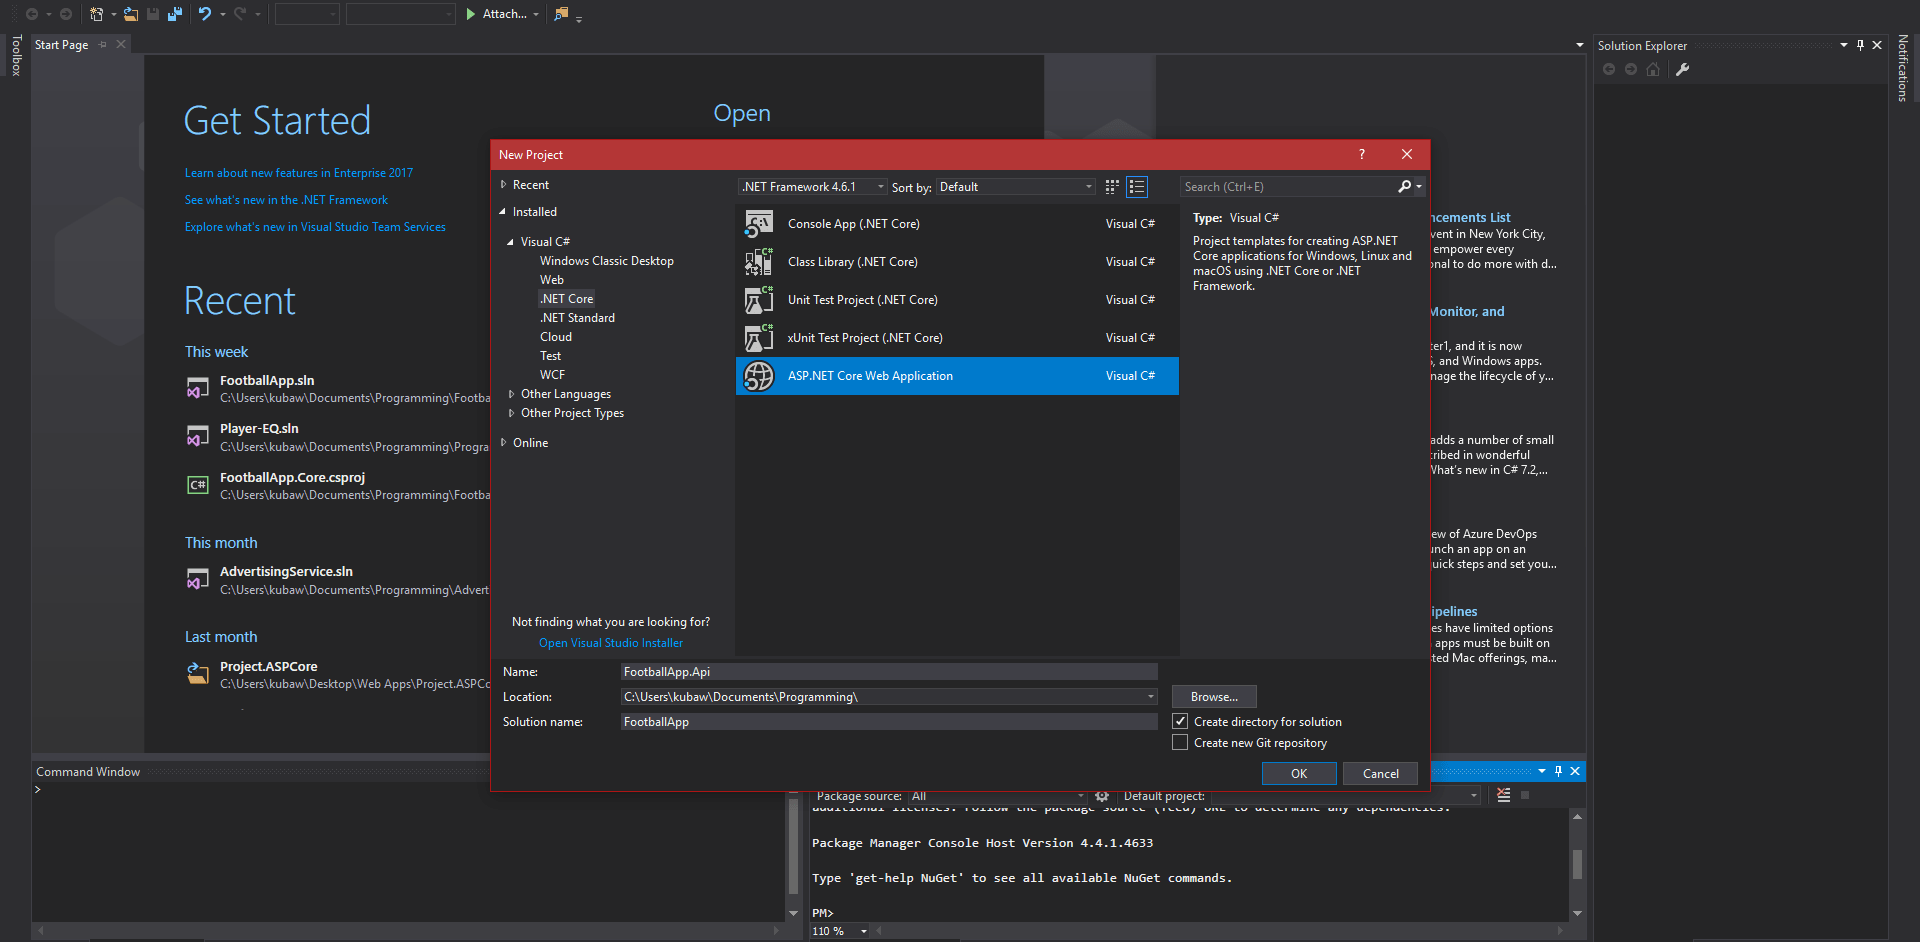Open the Package source dropdown

coord(996,796)
